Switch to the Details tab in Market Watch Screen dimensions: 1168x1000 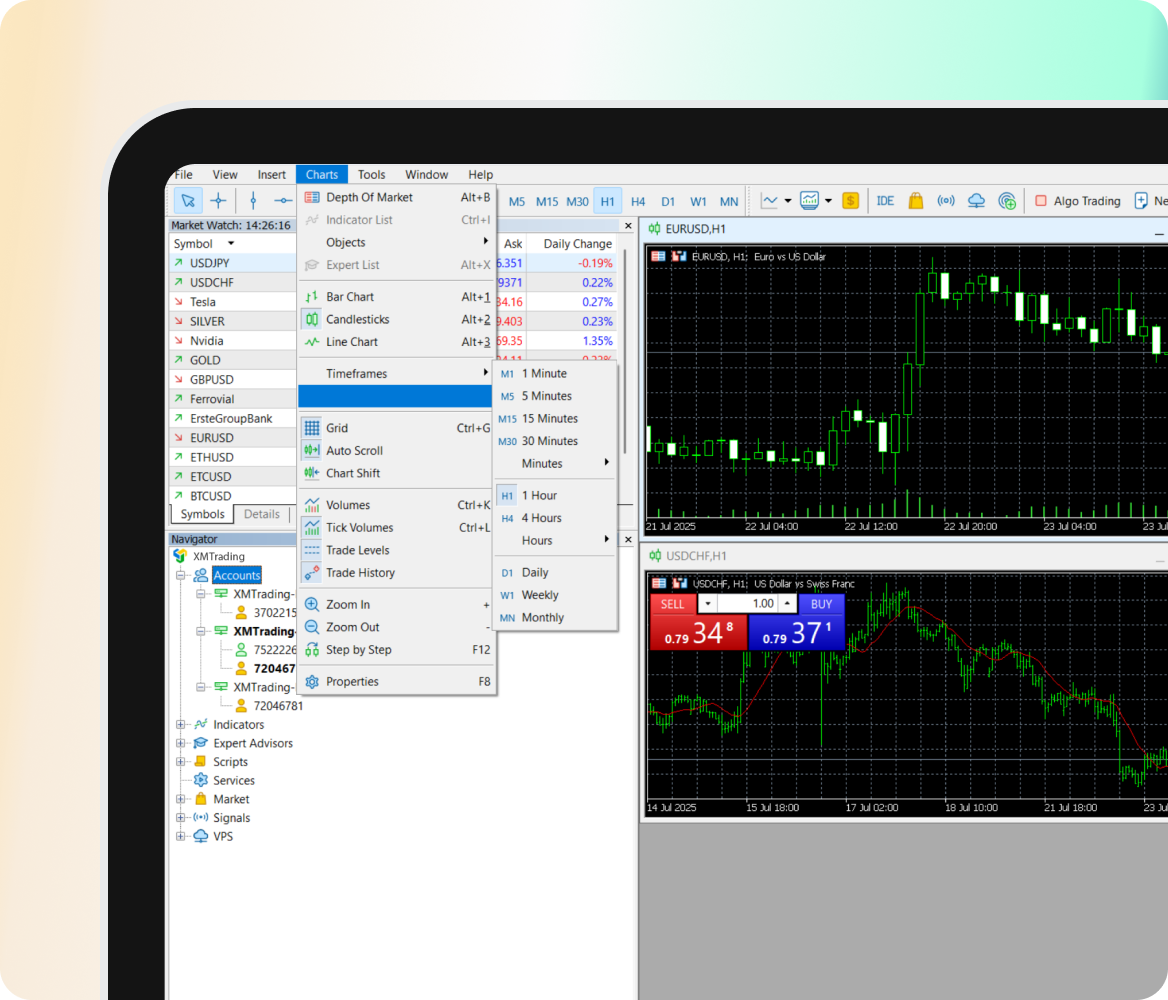(262, 514)
